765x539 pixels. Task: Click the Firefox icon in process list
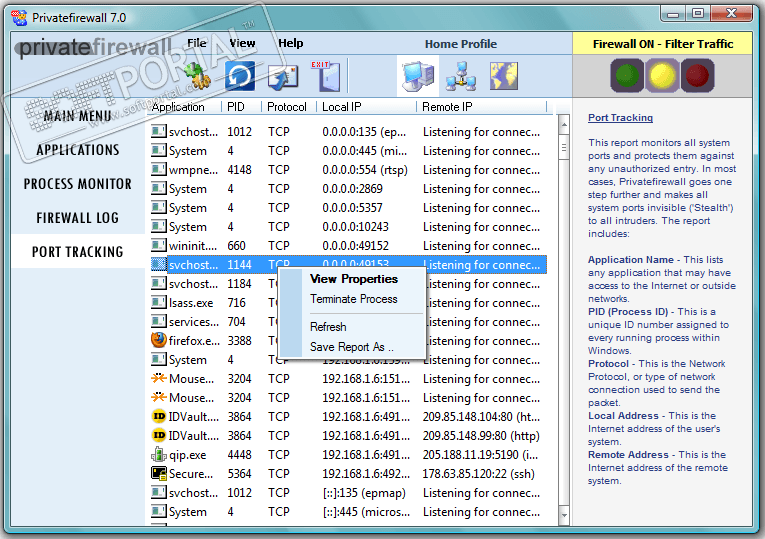[x=159, y=340]
